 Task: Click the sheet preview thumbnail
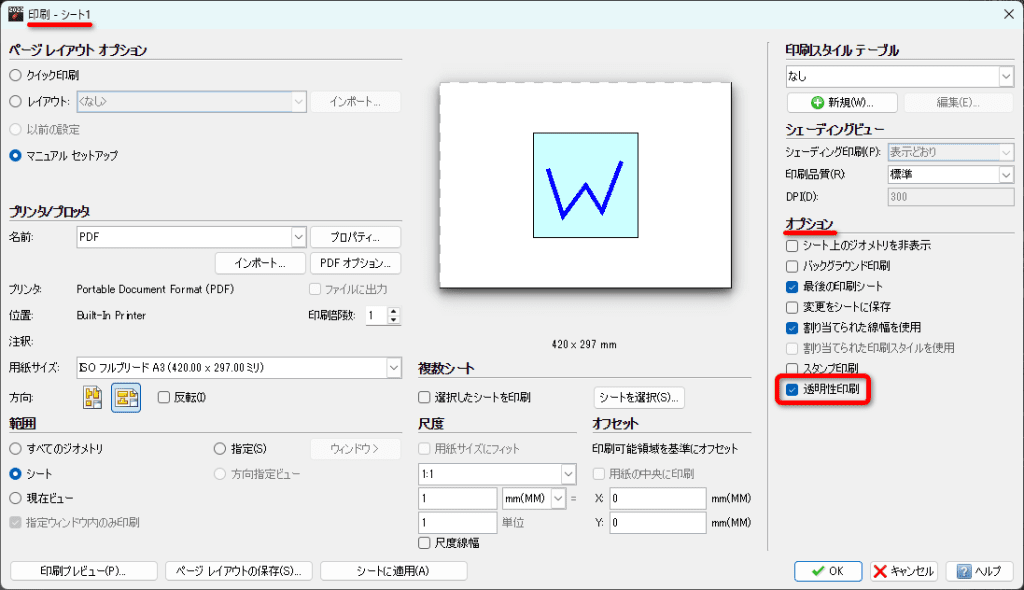pos(585,185)
